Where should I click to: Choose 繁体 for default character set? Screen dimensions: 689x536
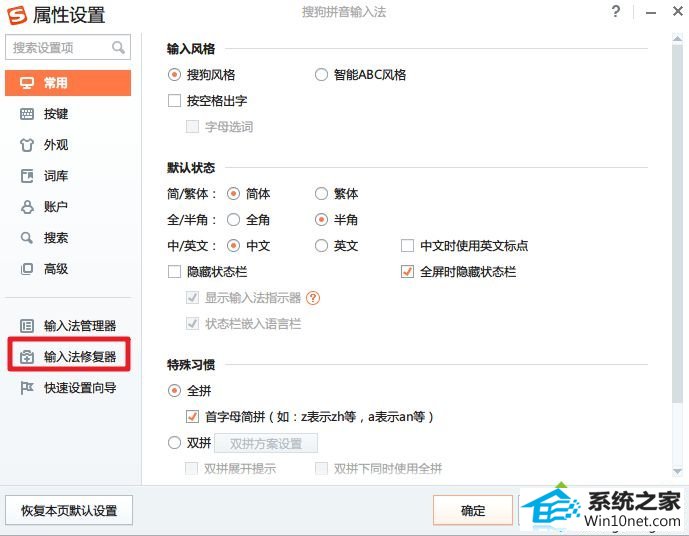point(321,193)
